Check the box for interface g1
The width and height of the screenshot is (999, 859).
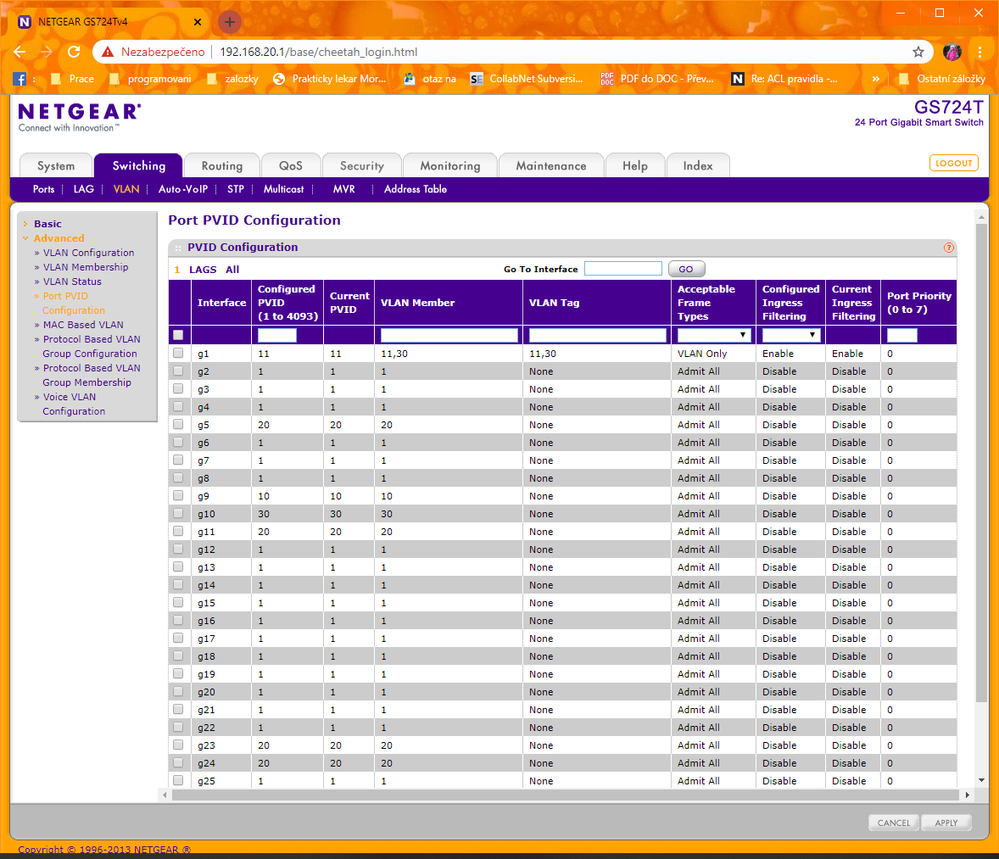coord(178,353)
